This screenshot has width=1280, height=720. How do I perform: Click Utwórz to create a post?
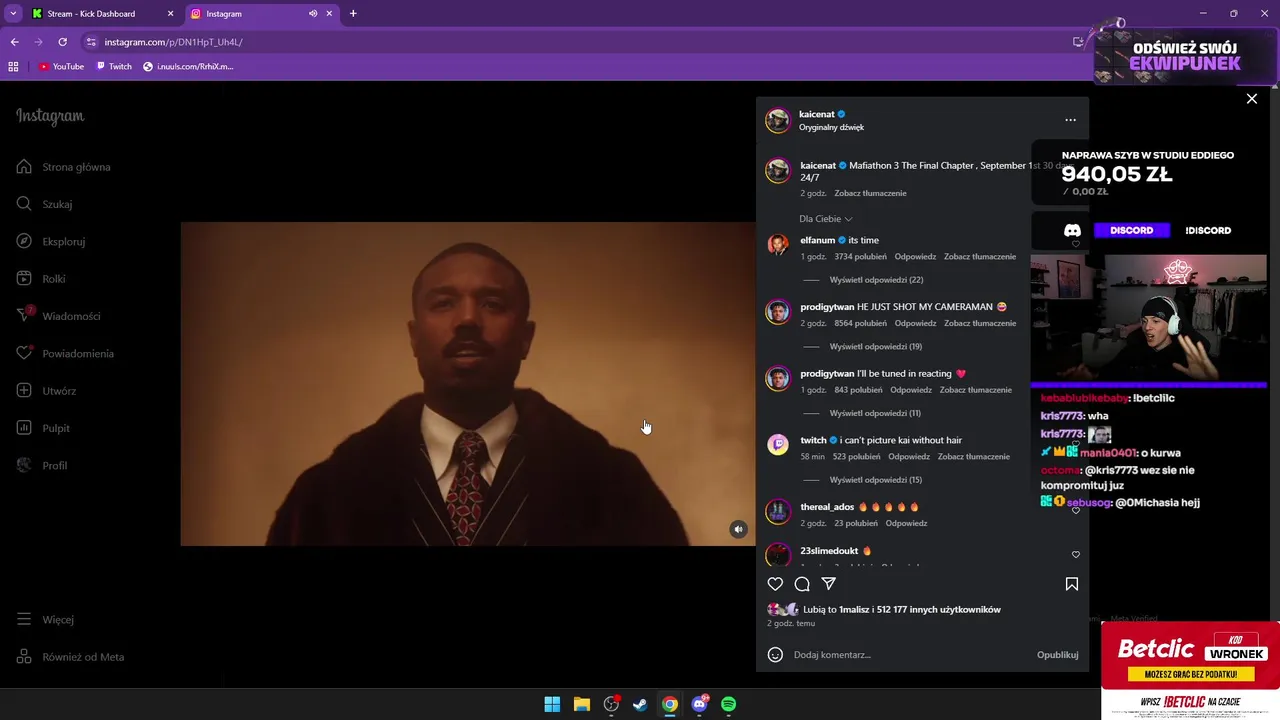(46, 391)
